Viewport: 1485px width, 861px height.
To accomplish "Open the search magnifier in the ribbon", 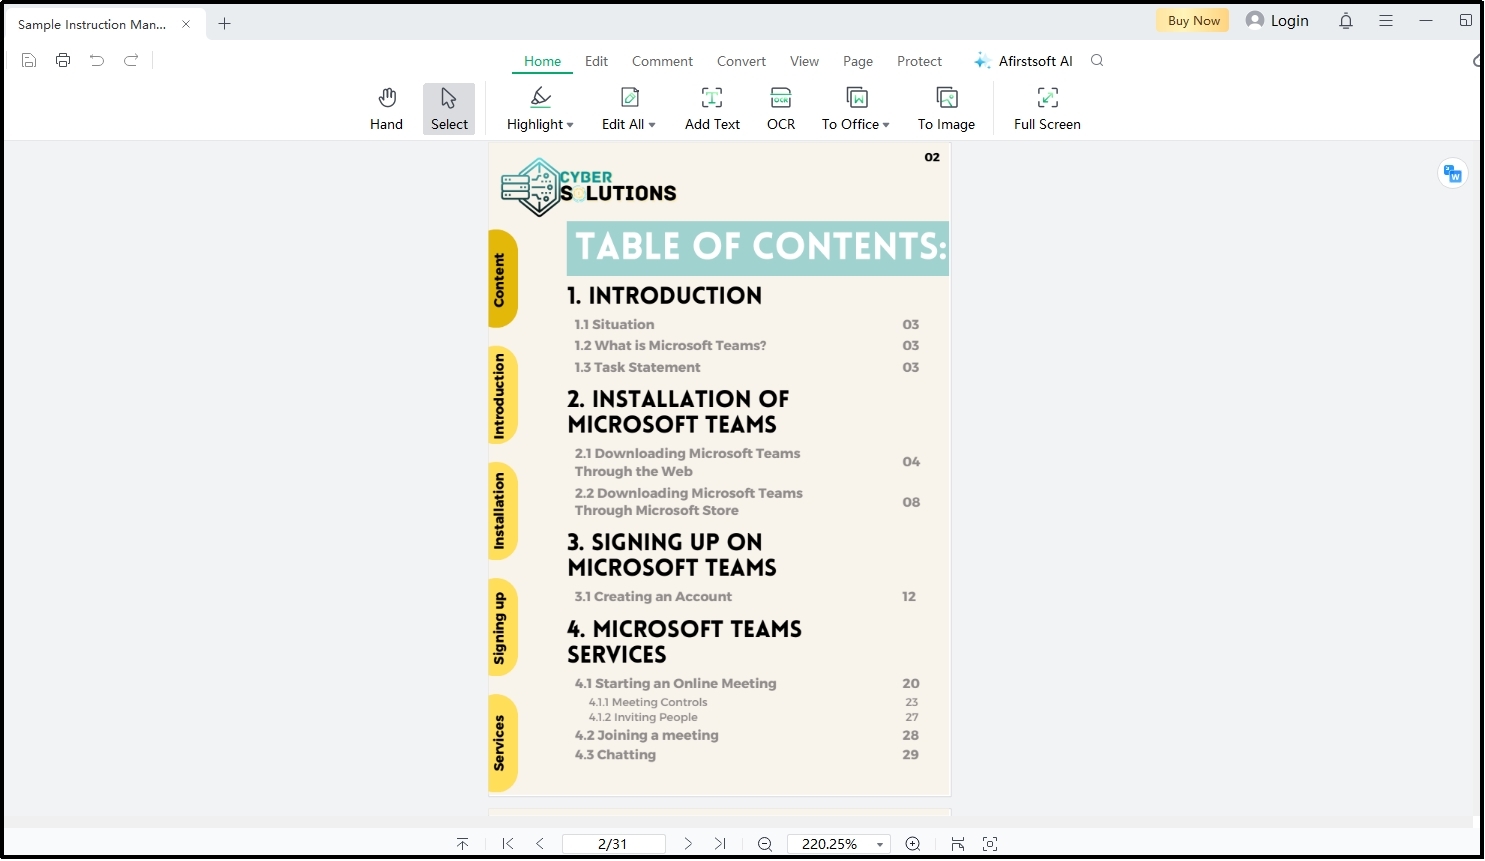I will coord(1097,61).
